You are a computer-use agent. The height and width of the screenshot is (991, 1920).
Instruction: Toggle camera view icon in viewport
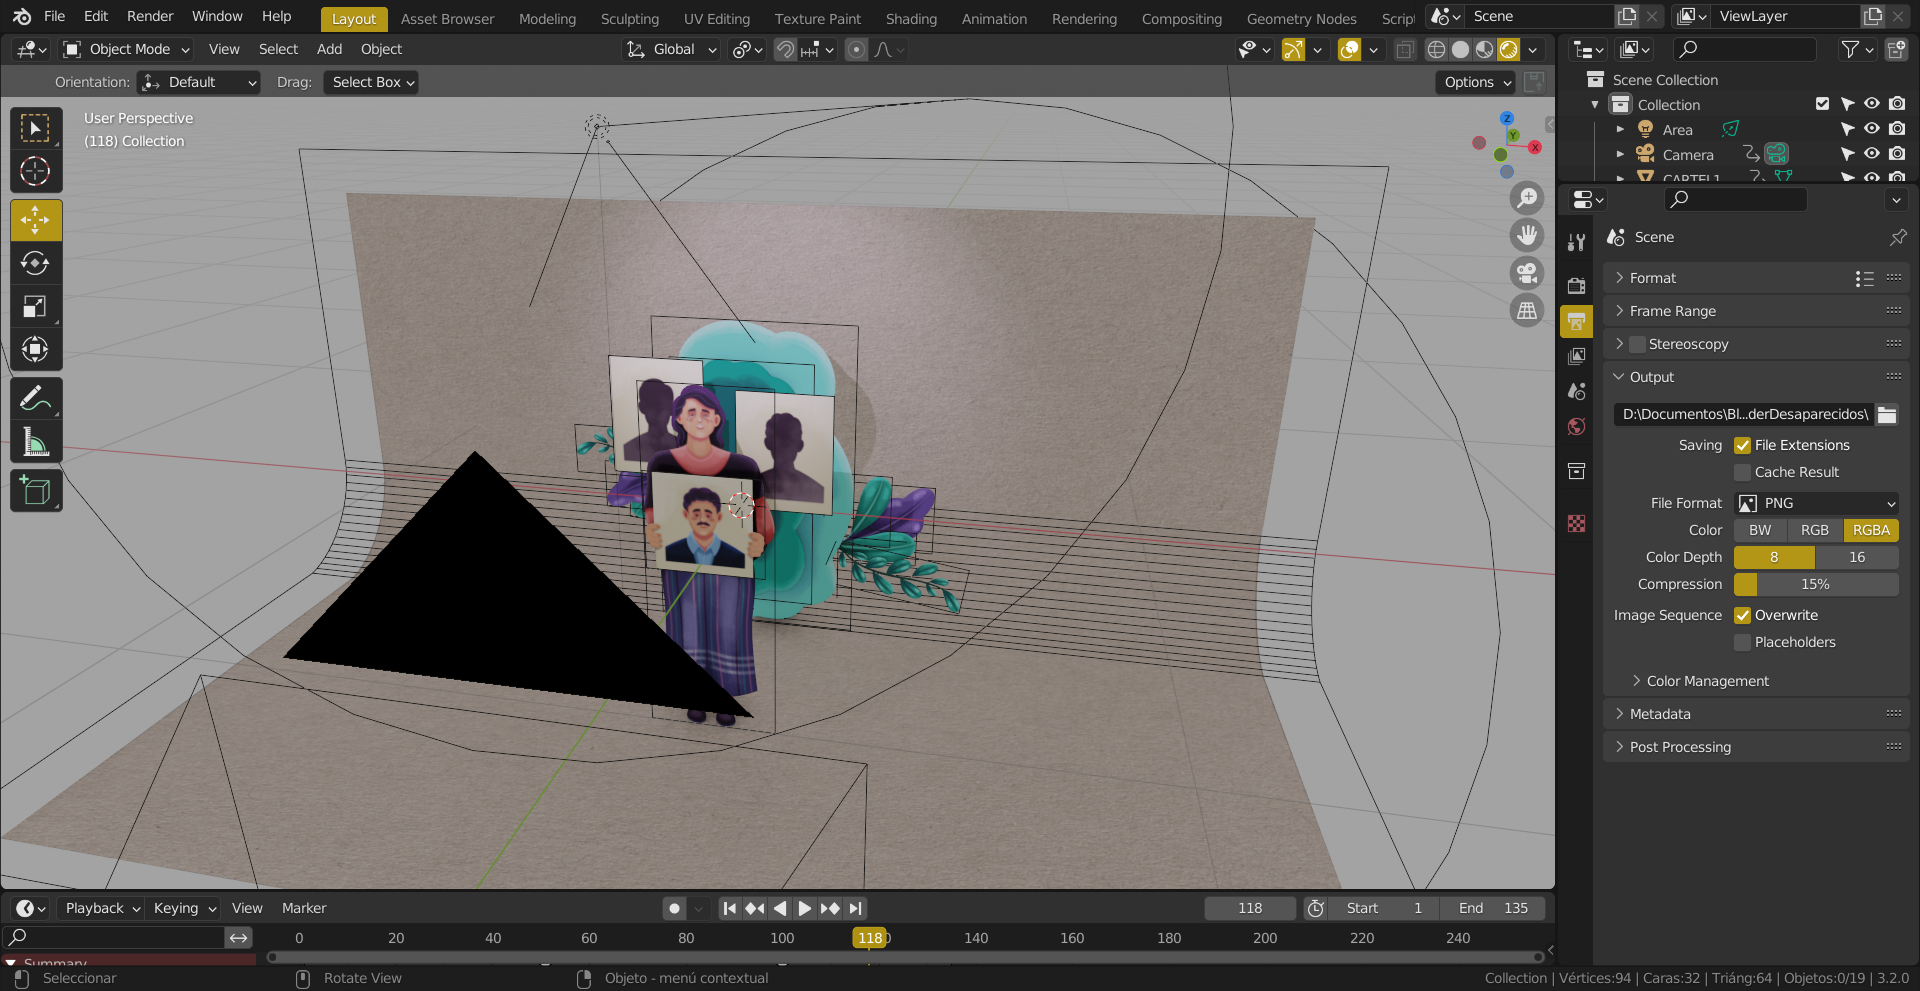click(x=1526, y=273)
